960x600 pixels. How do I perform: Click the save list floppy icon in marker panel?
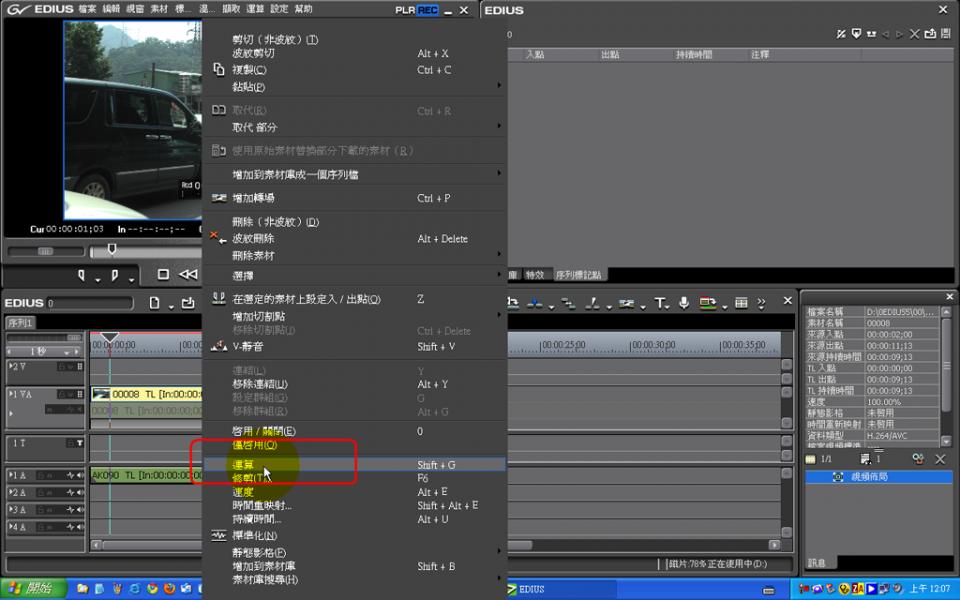click(x=947, y=35)
